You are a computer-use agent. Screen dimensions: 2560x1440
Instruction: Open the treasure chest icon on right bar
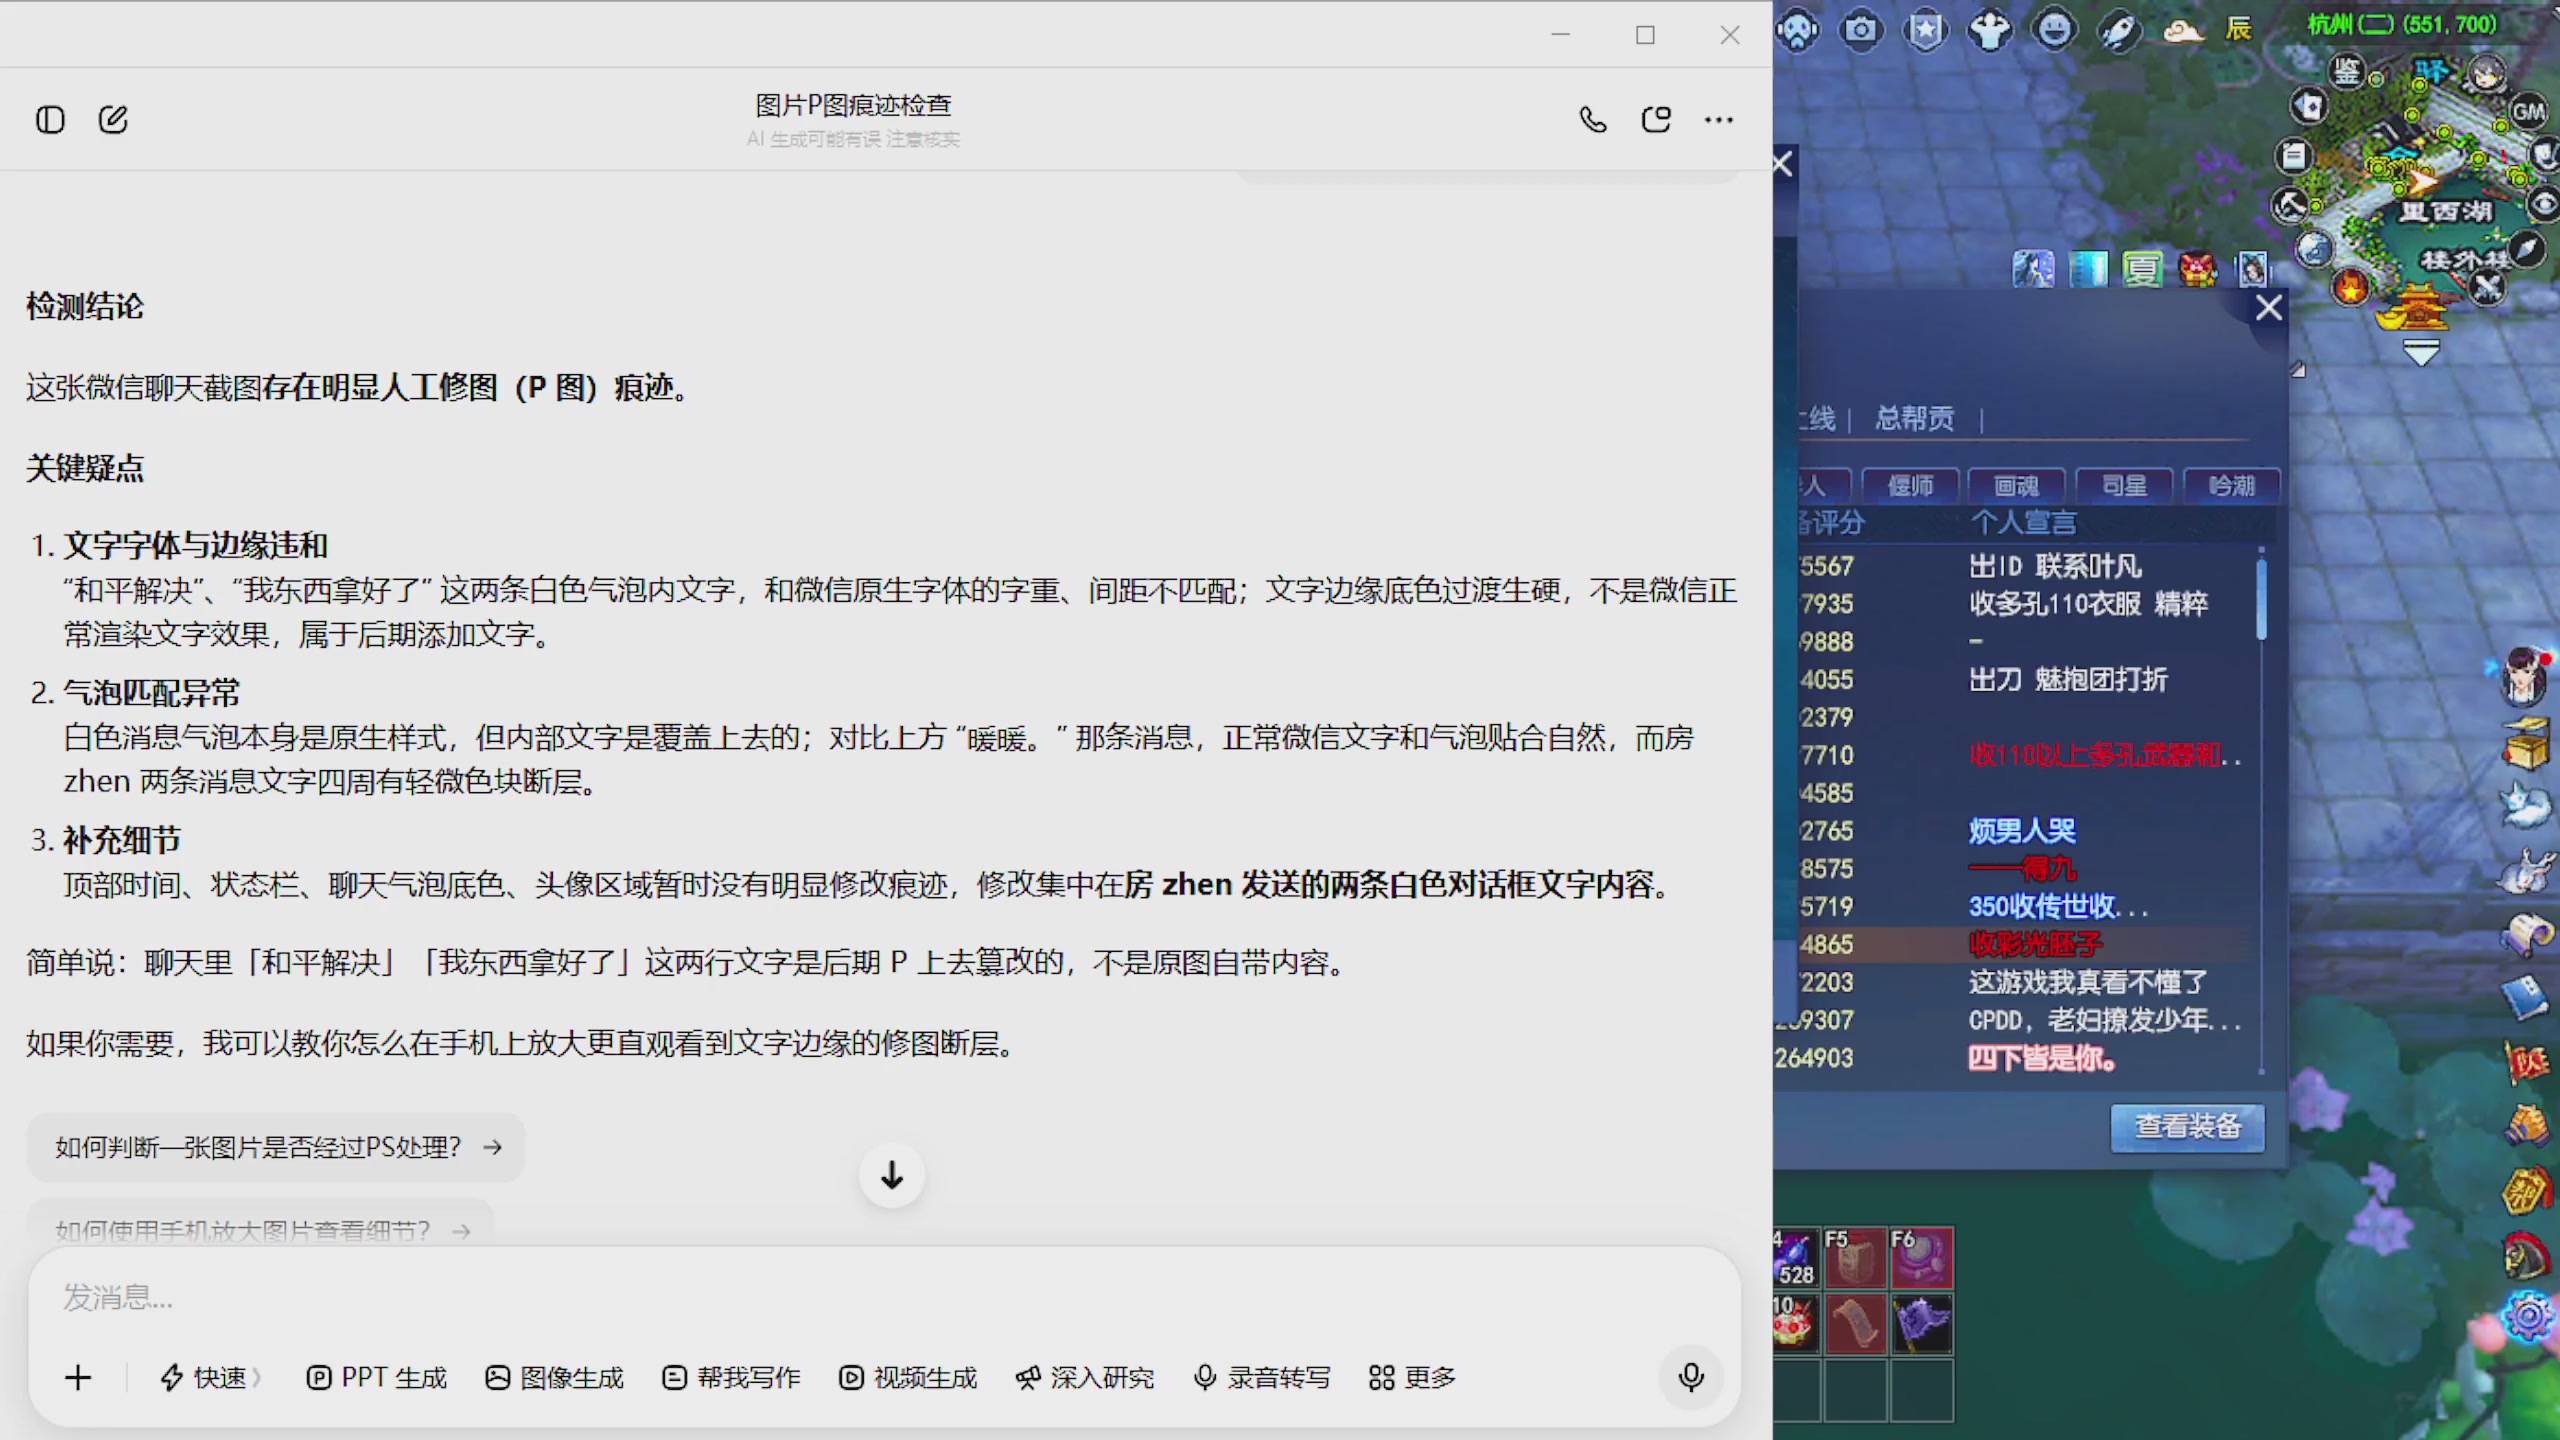[x=2526, y=743]
